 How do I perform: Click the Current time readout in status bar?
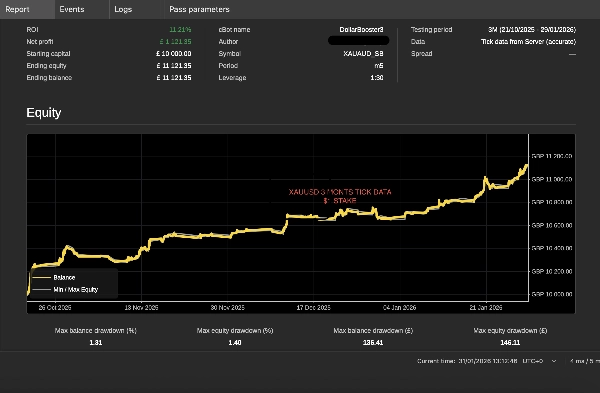pos(467,361)
